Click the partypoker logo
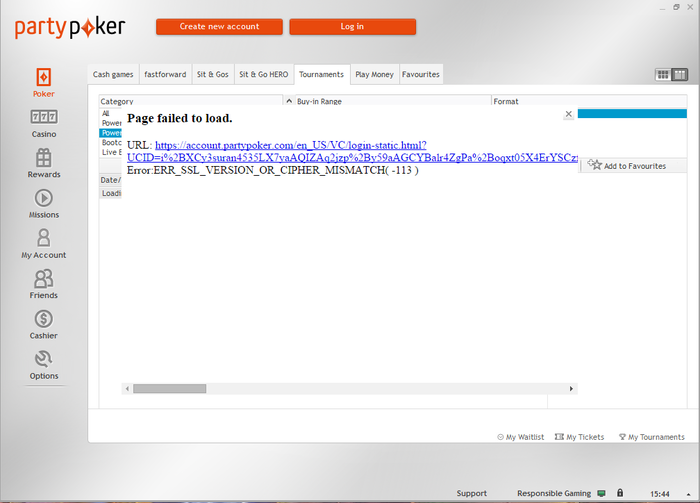 point(70,28)
